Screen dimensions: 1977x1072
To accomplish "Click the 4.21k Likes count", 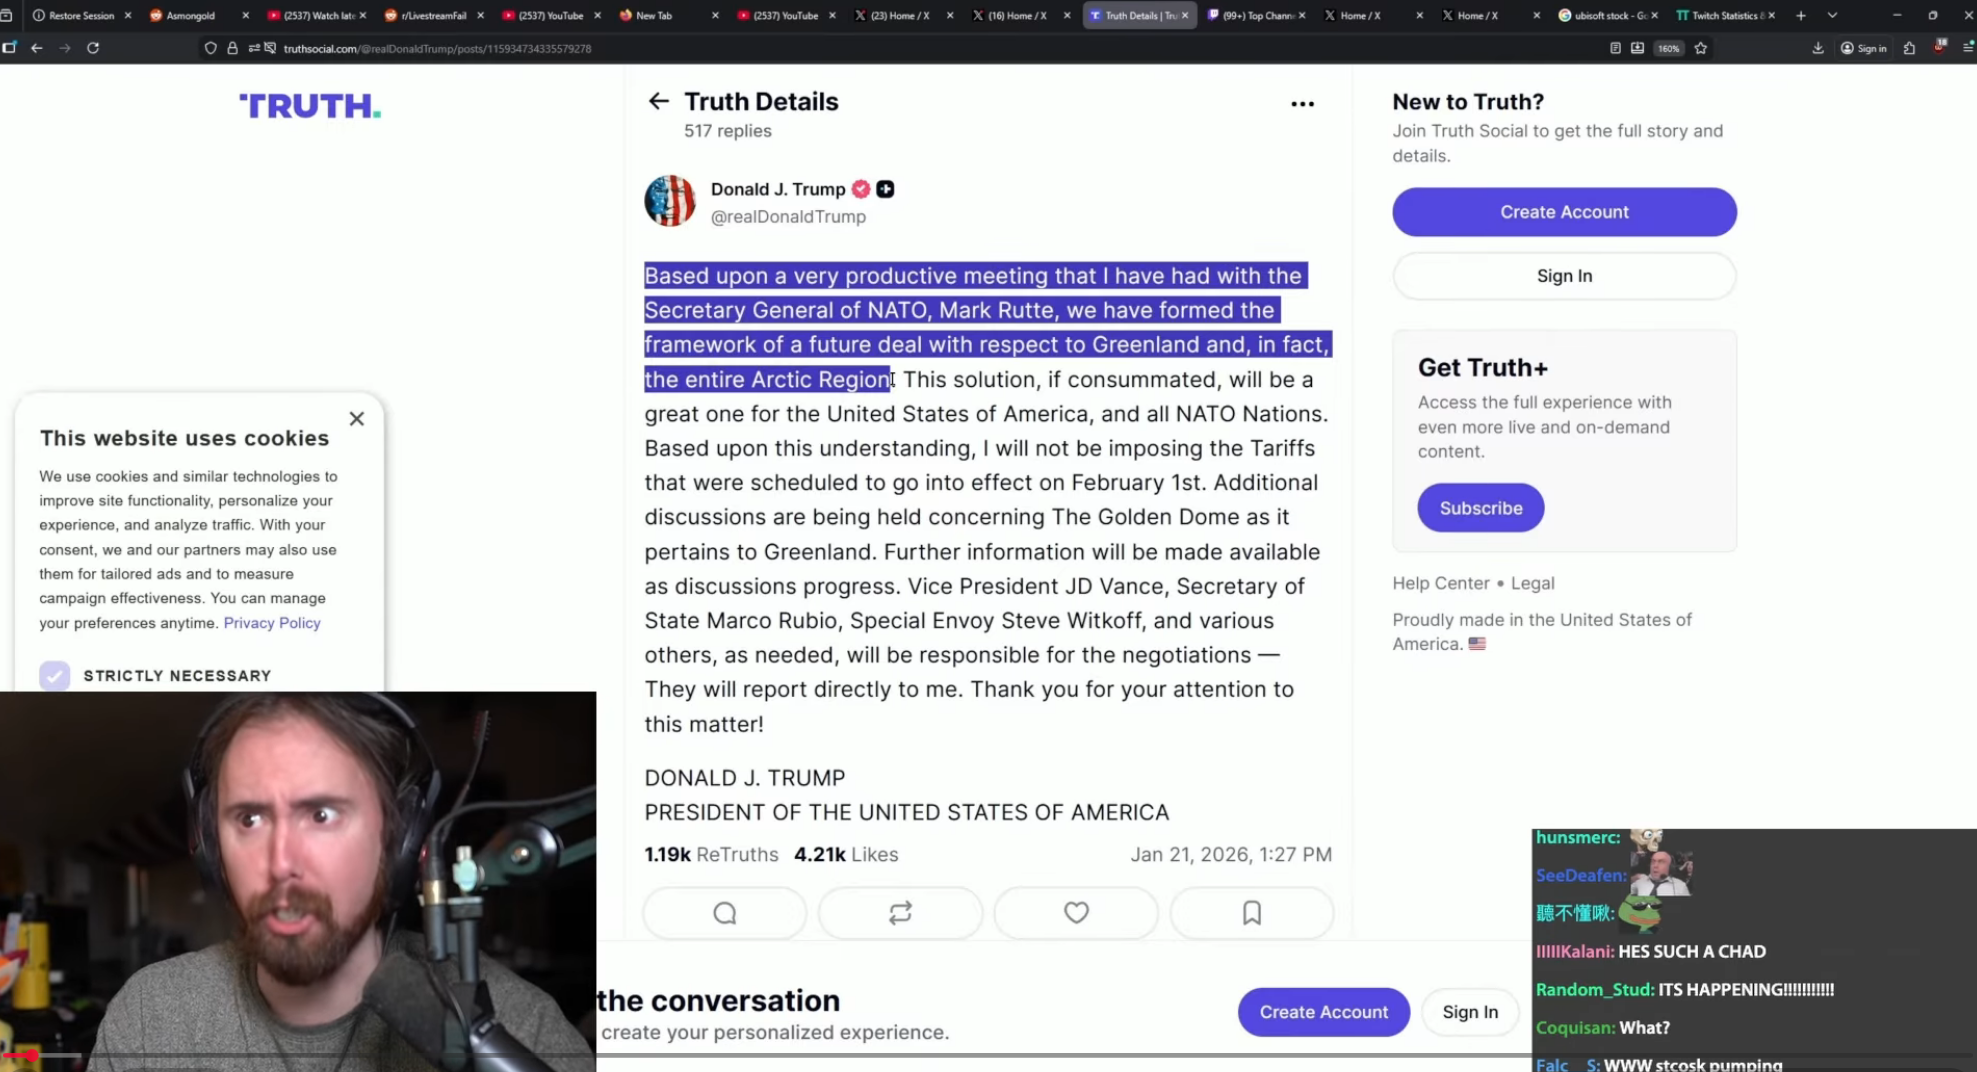I will click(846, 855).
